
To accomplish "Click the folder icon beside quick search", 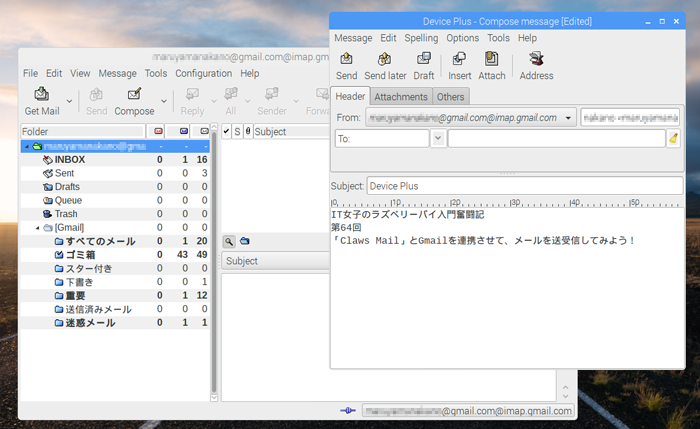I will point(245,242).
